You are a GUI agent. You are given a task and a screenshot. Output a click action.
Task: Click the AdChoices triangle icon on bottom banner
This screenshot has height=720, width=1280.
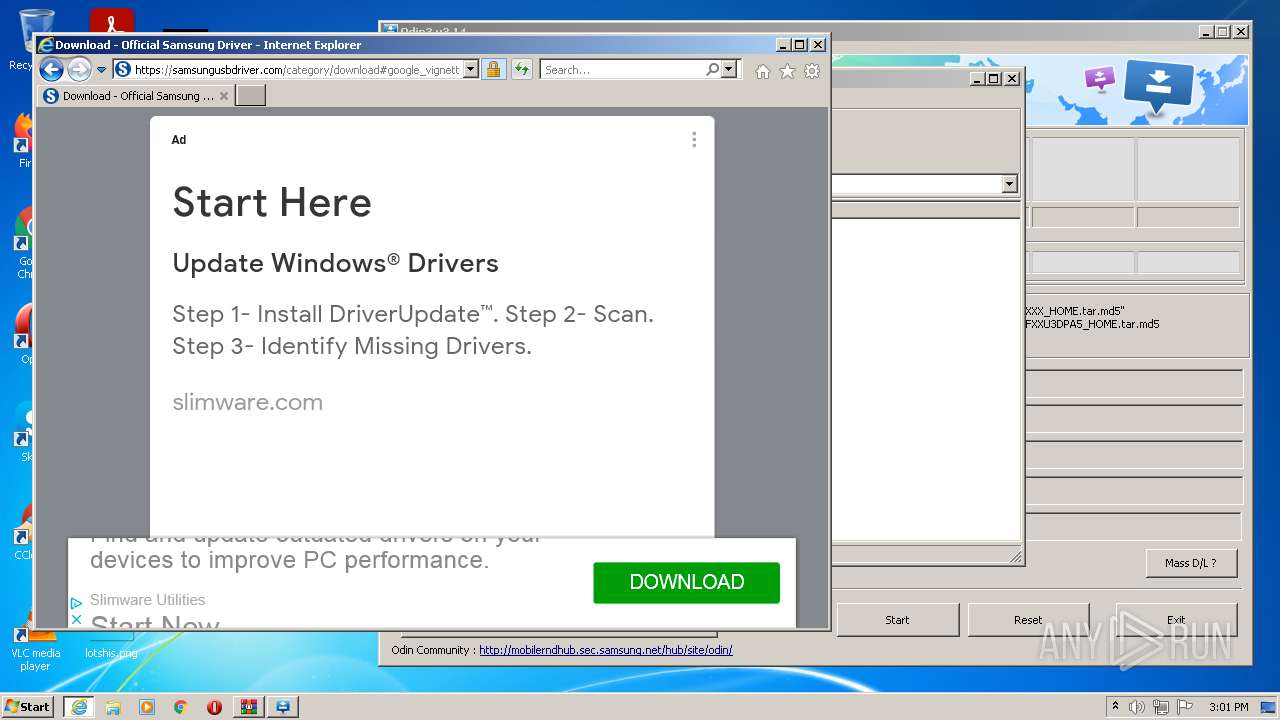77,603
